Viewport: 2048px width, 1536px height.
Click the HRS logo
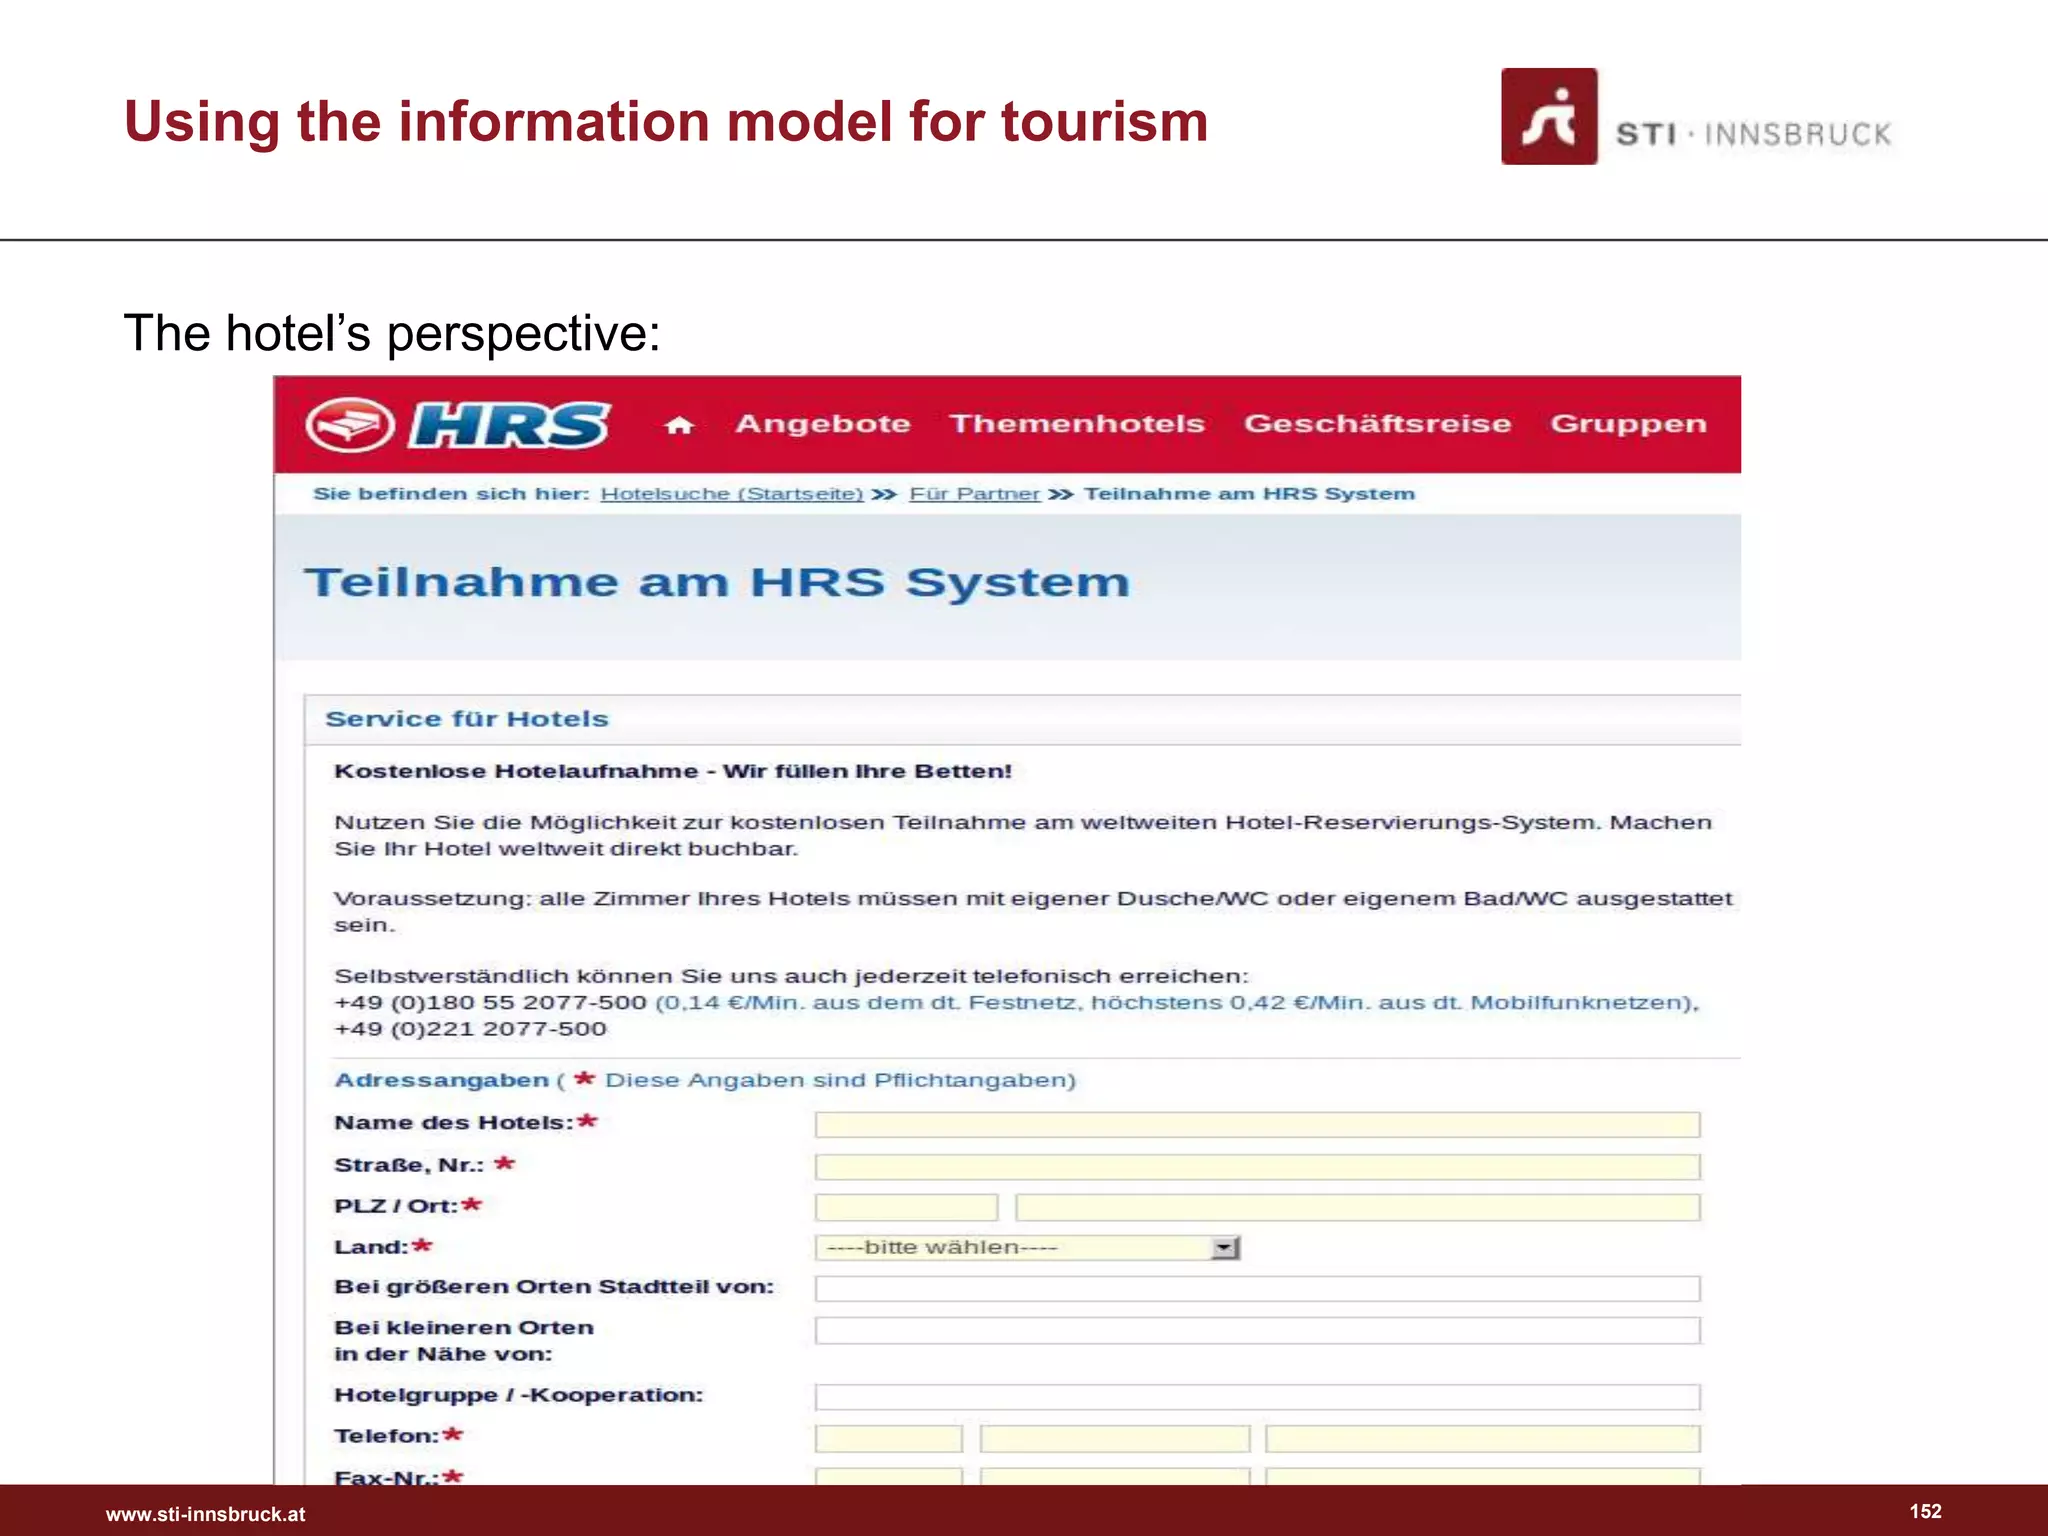coord(458,425)
